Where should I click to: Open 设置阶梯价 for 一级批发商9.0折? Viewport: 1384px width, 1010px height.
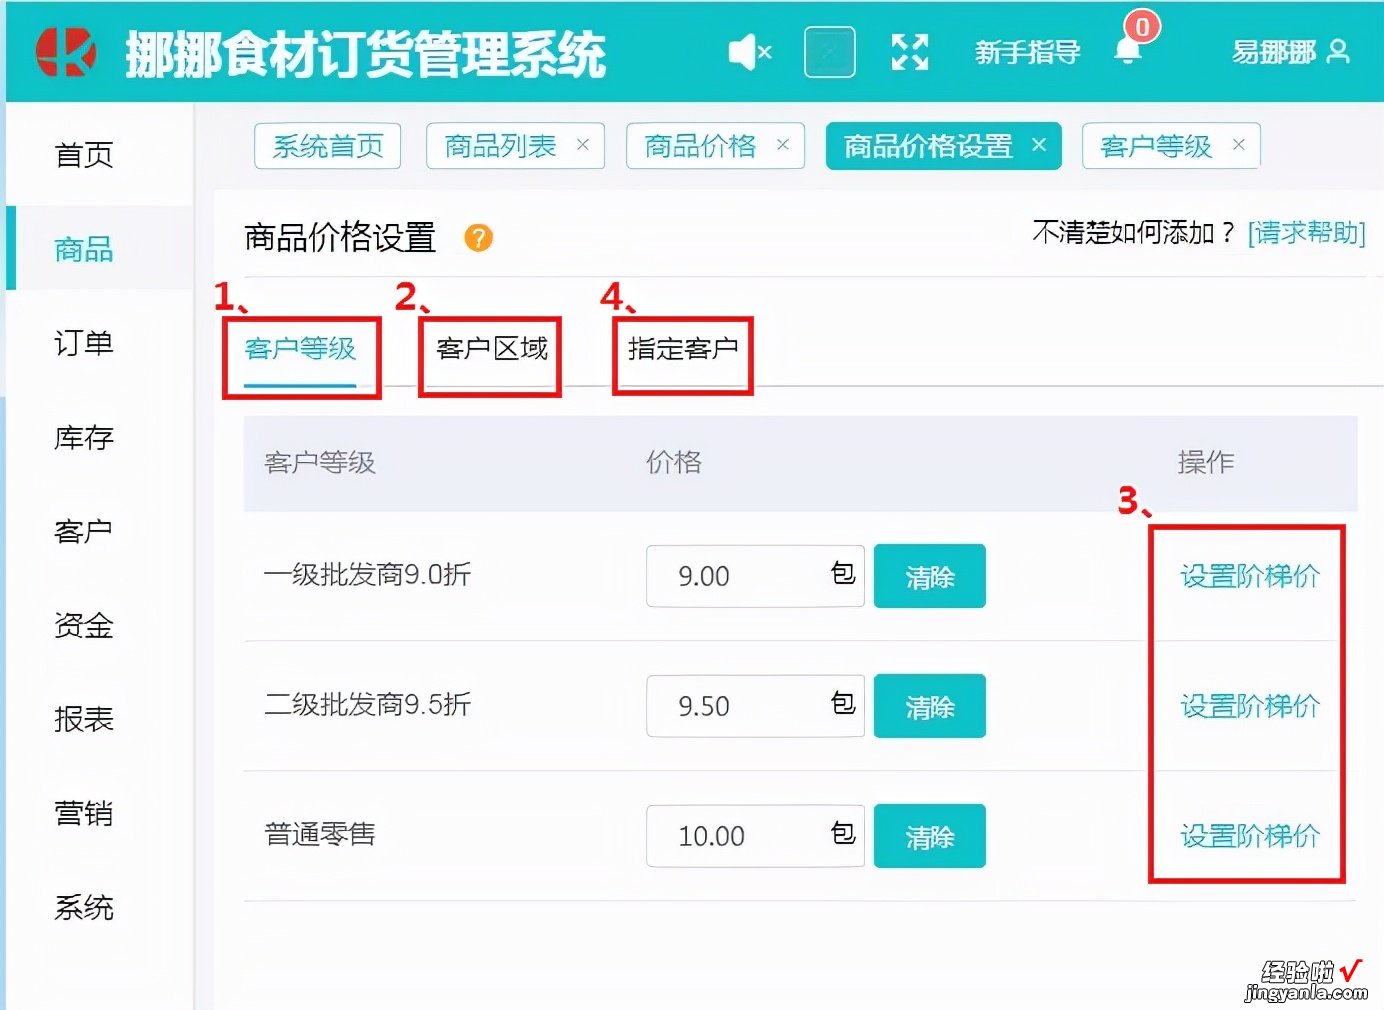point(1250,576)
